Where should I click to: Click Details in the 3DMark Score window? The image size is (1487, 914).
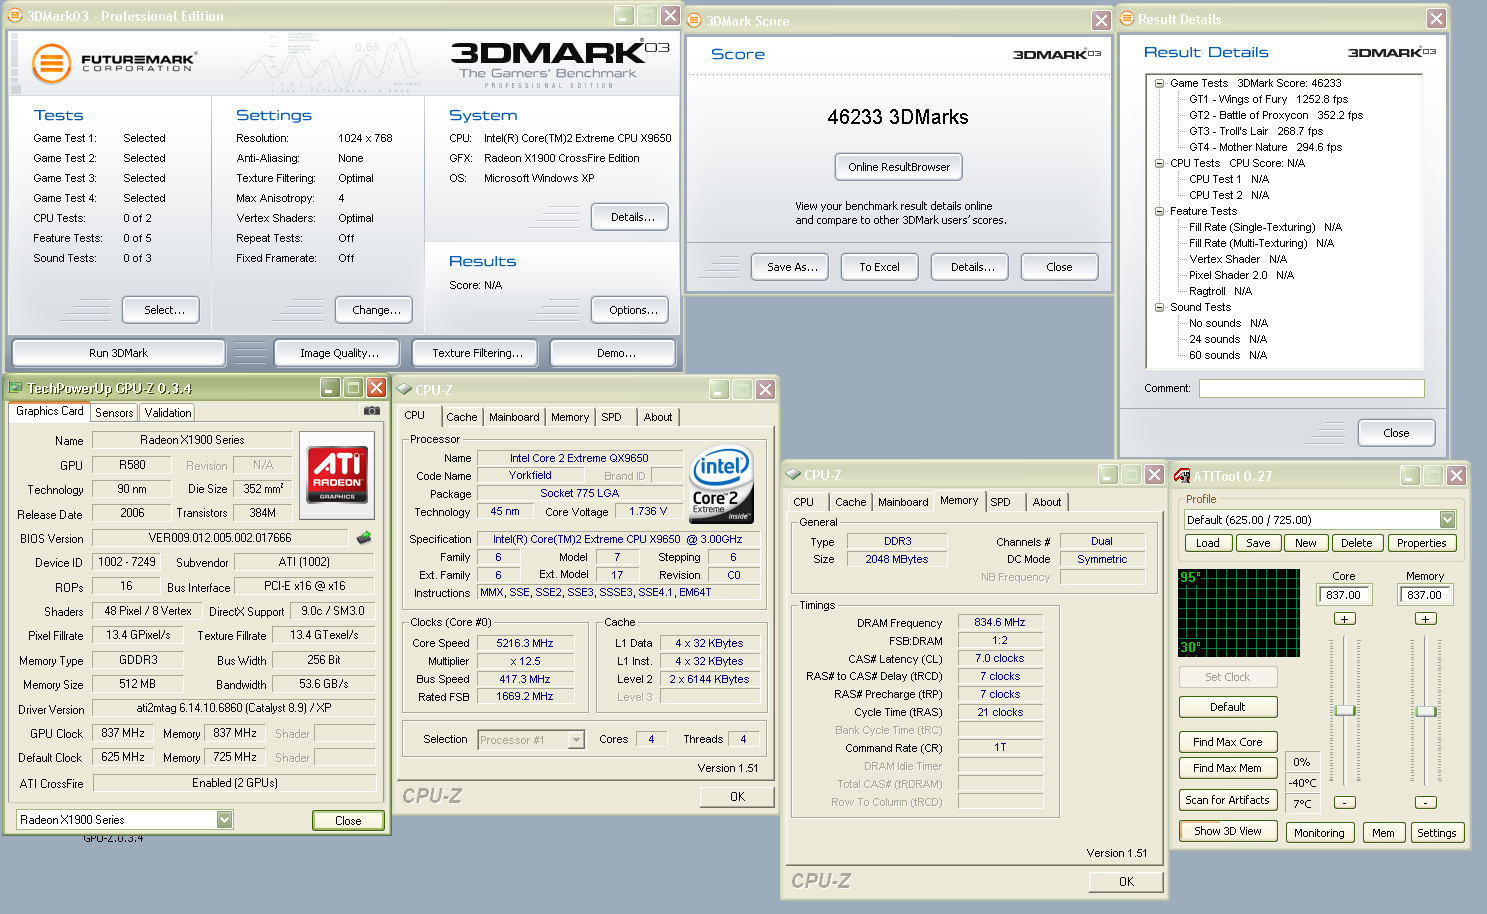[x=972, y=267]
